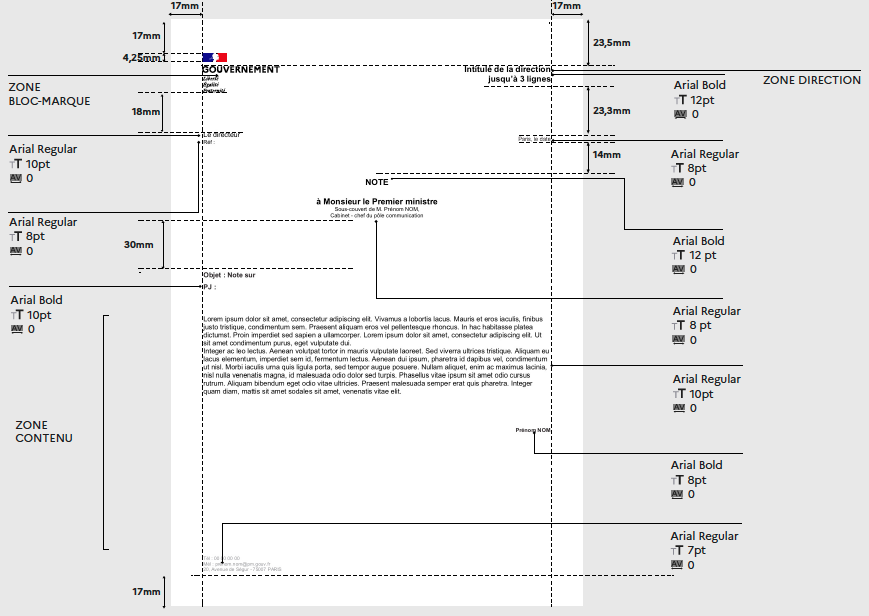Click the font size icon beside 12pt
Image resolution: width=869 pixels, height=616 pixels.
(x=680, y=100)
